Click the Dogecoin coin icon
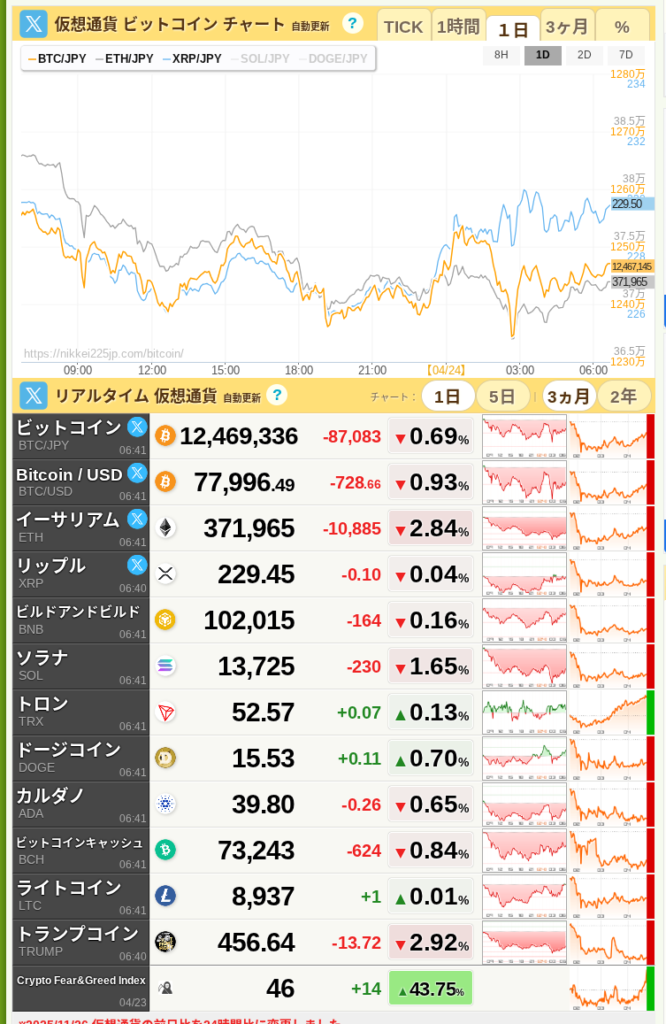Image resolution: width=666 pixels, height=1024 pixels. coord(165,758)
